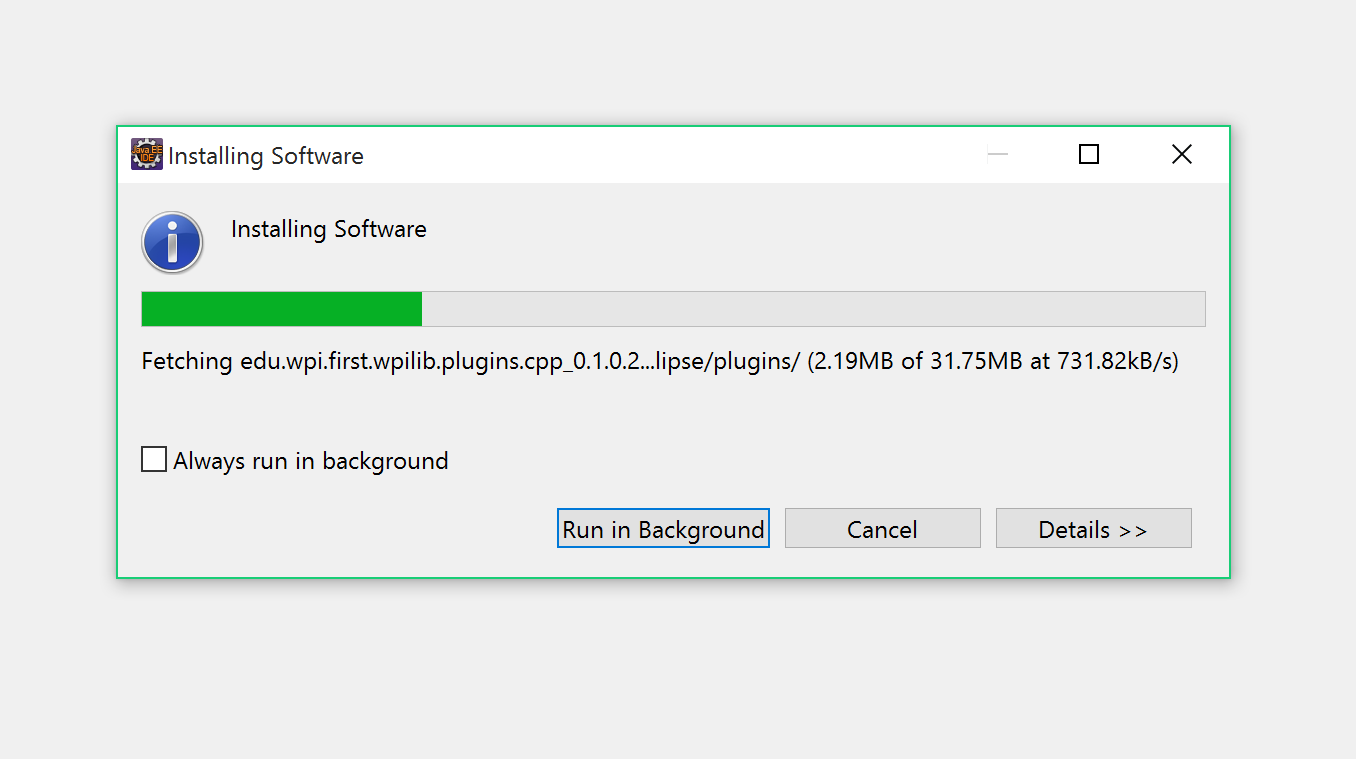Click Run in Background to continue installing
Viewport: 1356px width, 759px height.
pos(663,528)
